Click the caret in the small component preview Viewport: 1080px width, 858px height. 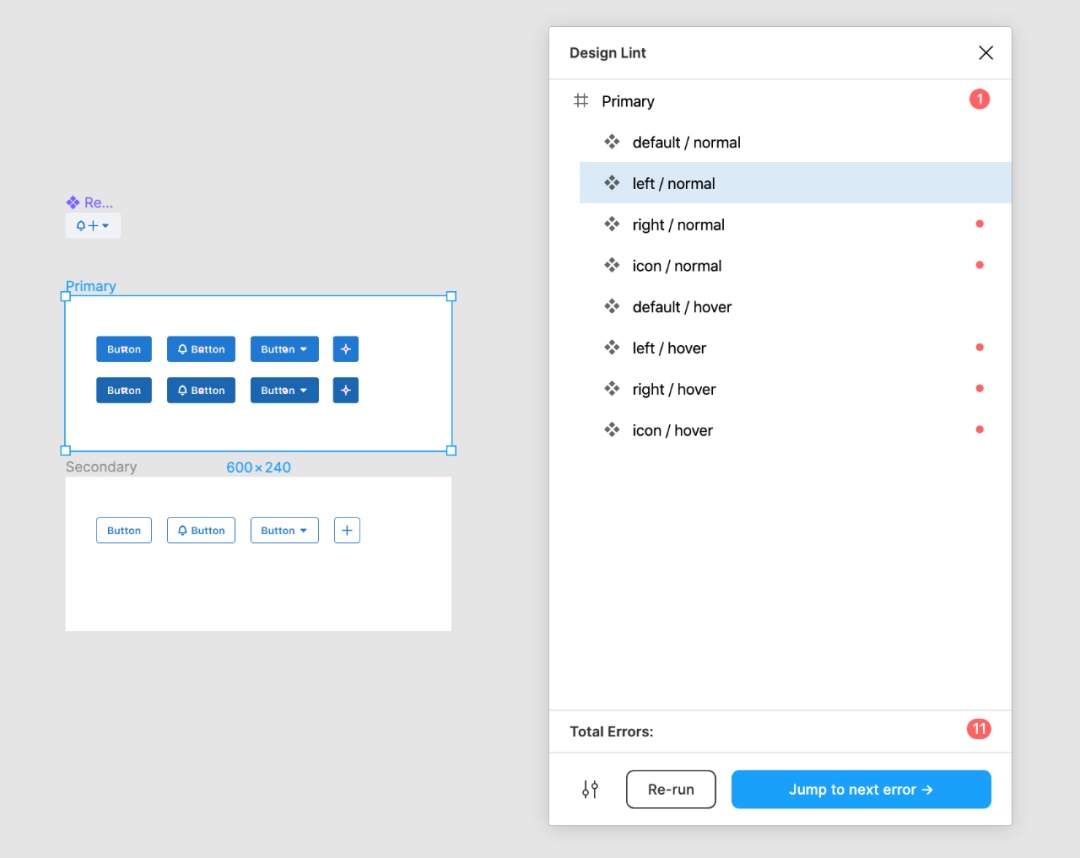click(106, 226)
